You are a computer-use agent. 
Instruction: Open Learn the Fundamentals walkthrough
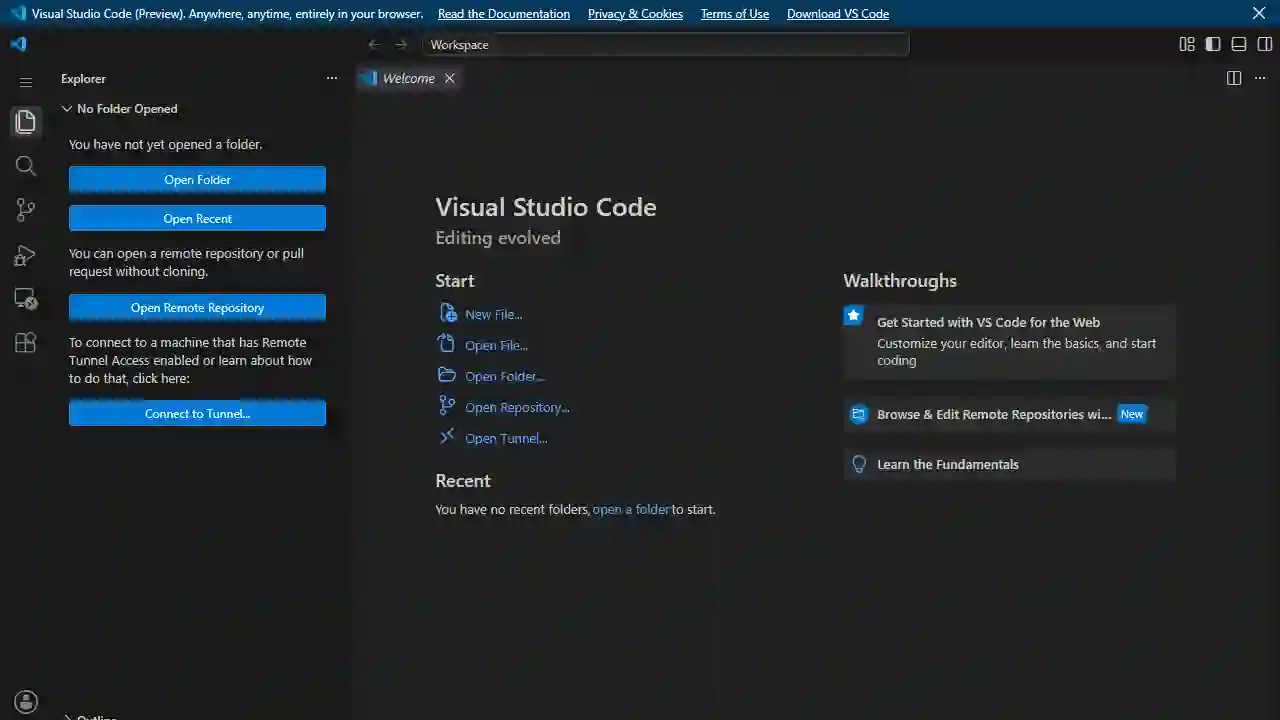tap(1010, 464)
